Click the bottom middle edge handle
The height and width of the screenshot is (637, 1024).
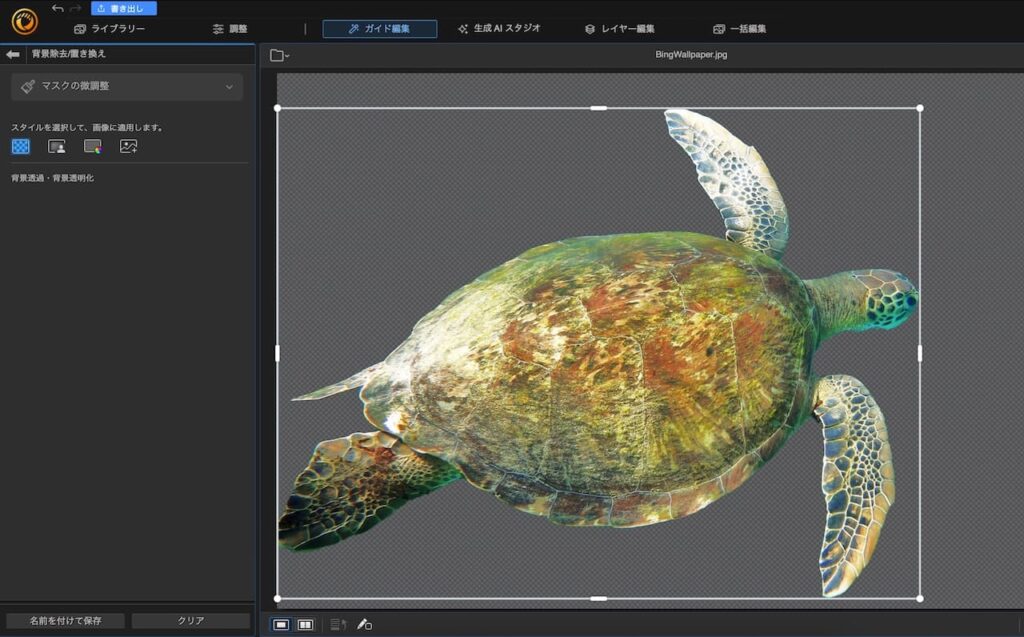[598, 598]
